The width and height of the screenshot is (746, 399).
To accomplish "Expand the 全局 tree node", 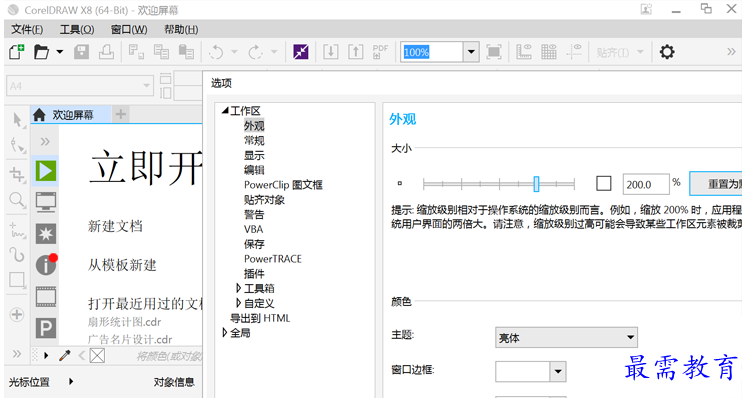I will (225, 332).
